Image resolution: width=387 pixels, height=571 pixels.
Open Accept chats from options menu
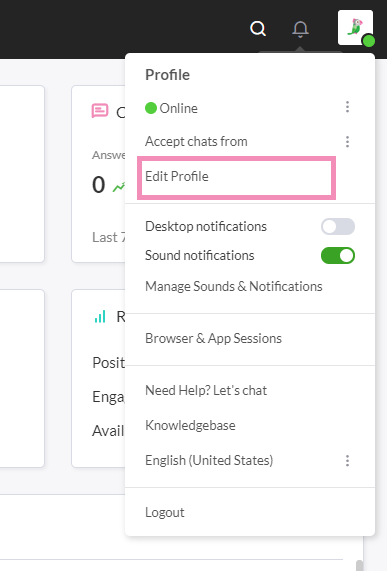coord(347,141)
